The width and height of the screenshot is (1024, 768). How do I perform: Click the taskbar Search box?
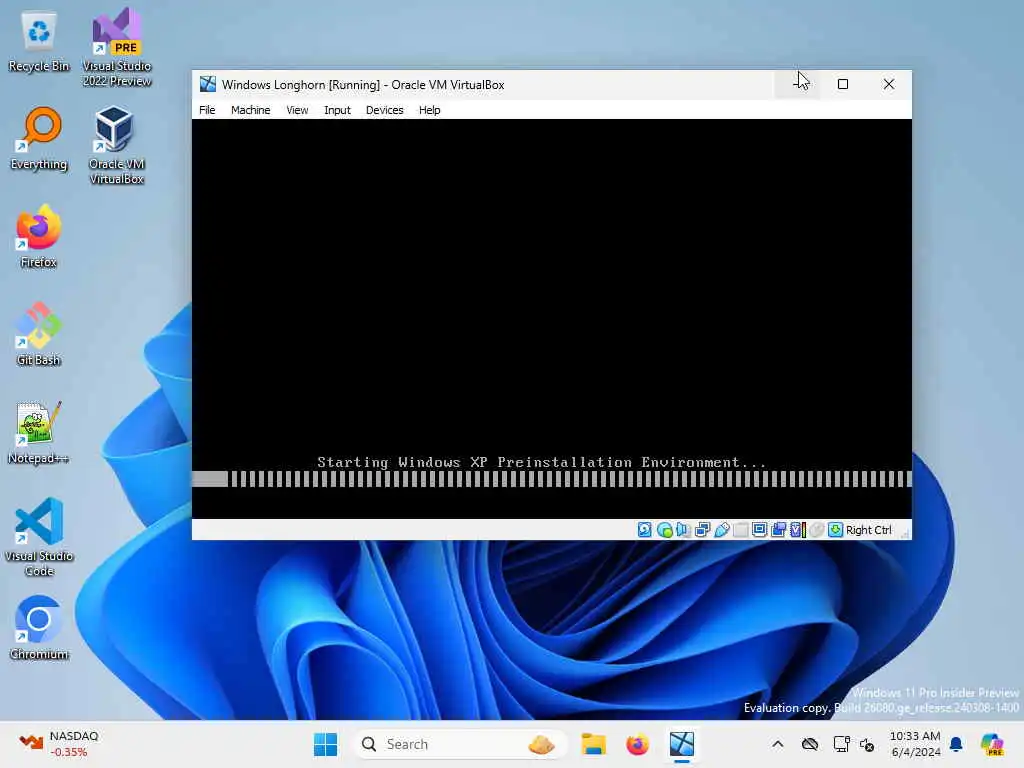(460, 744)
